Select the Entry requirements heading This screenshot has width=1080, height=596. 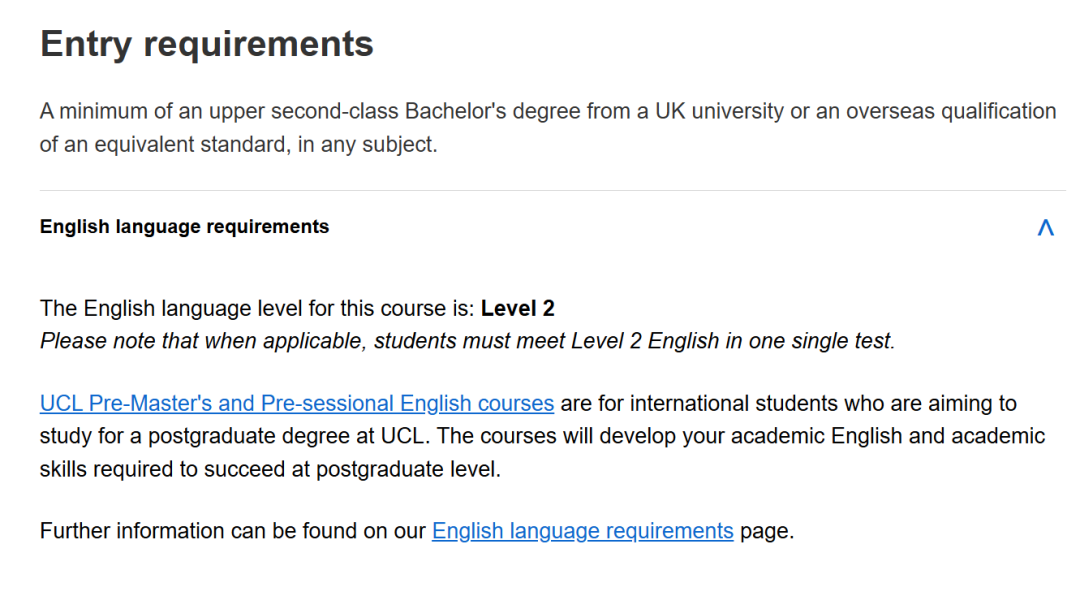(206, 43)
